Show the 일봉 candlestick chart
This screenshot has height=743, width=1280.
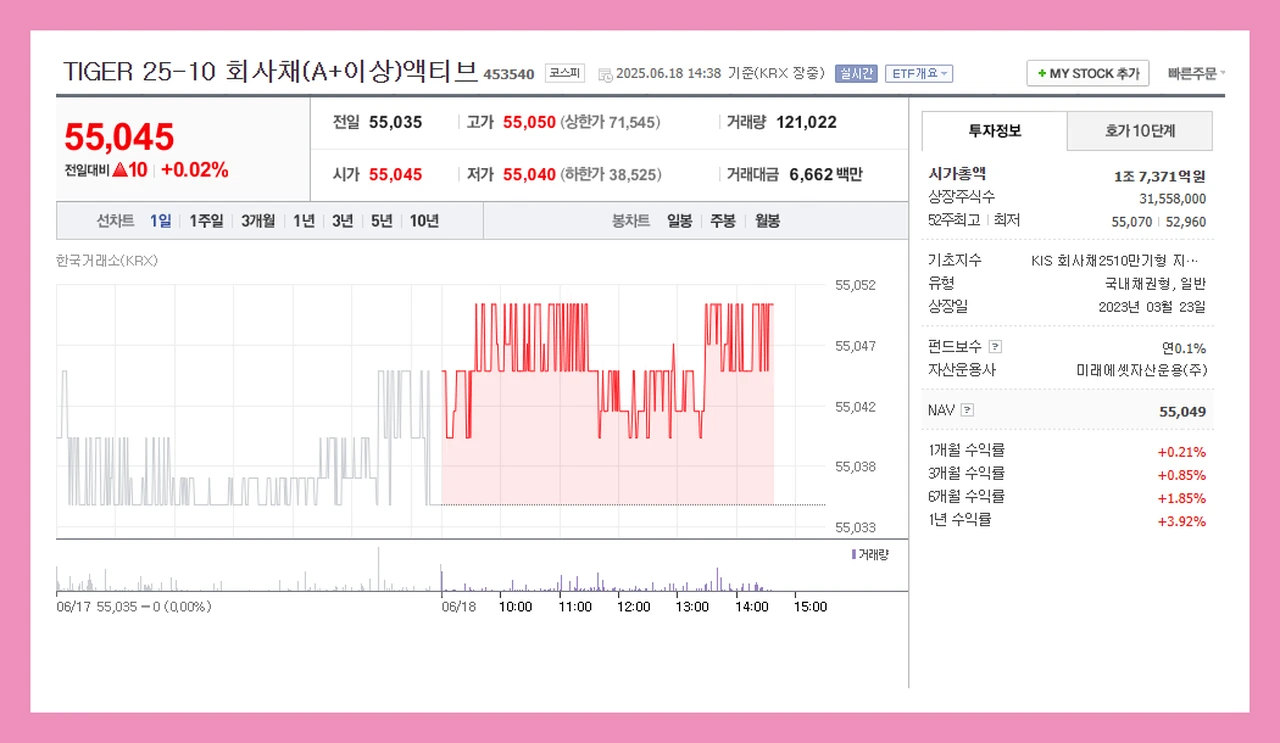tap(680, 221)
